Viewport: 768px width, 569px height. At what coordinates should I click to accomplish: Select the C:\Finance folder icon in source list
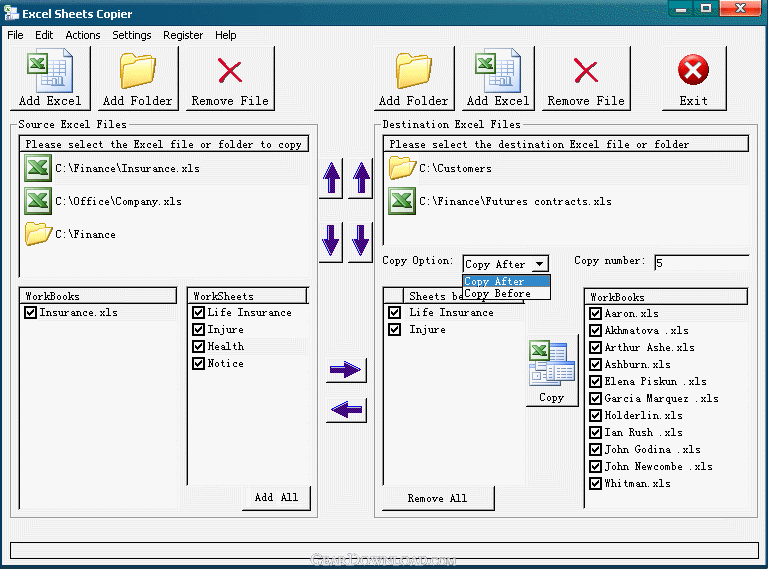(38, 234)
